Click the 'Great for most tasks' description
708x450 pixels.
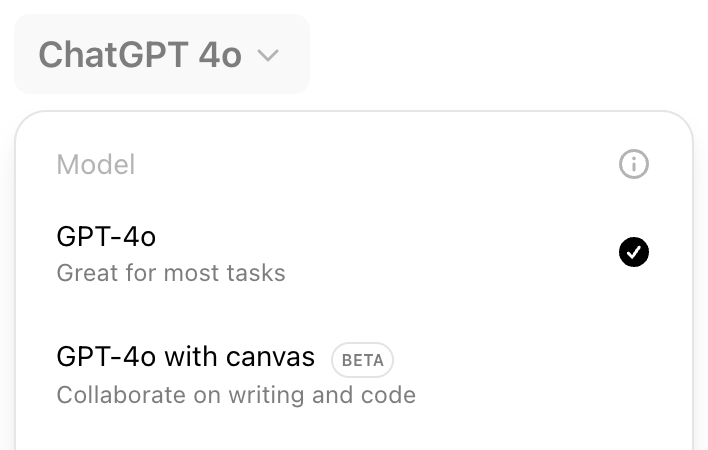pos(171,273)
